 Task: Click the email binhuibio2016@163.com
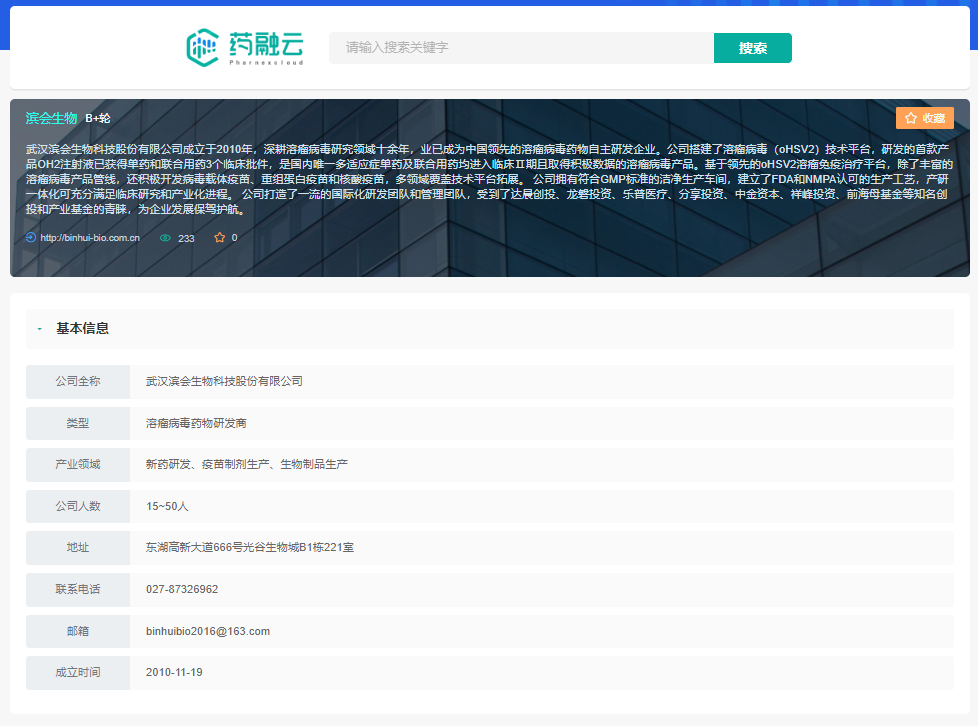coord(208,631)
